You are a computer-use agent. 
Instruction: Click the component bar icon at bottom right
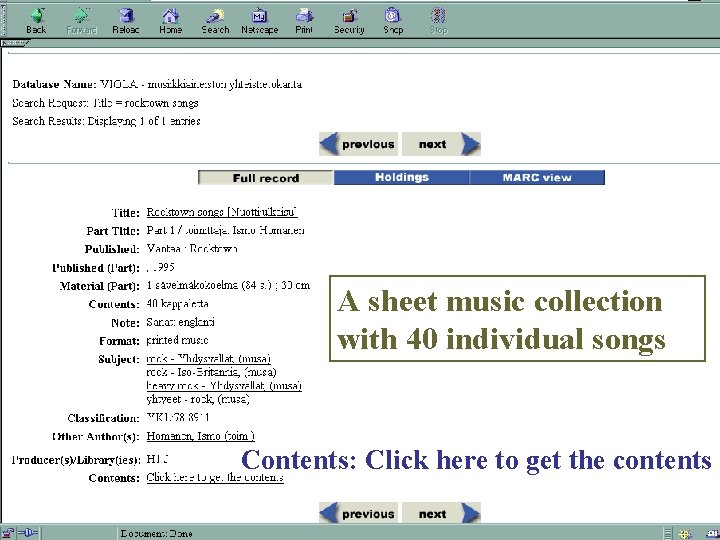click(x=686, y=534)
